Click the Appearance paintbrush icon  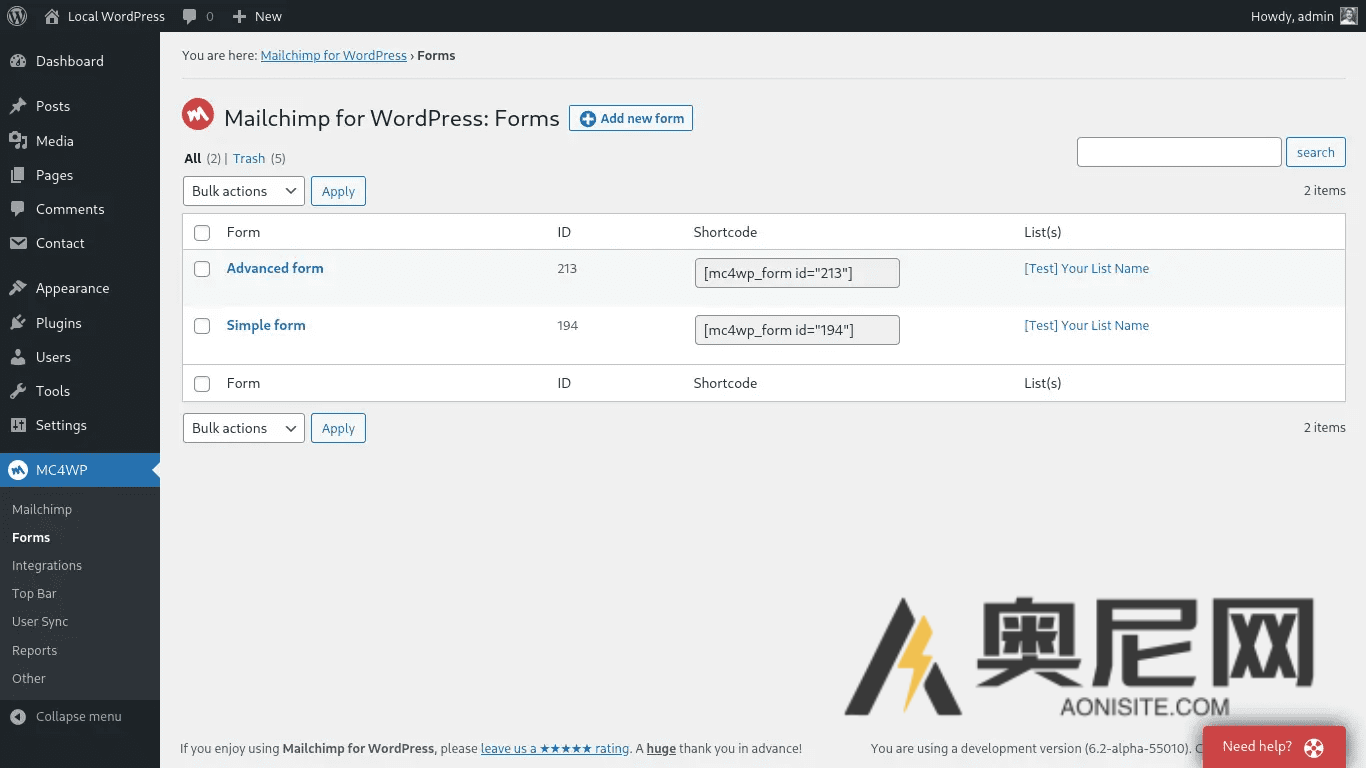point(18,288)
